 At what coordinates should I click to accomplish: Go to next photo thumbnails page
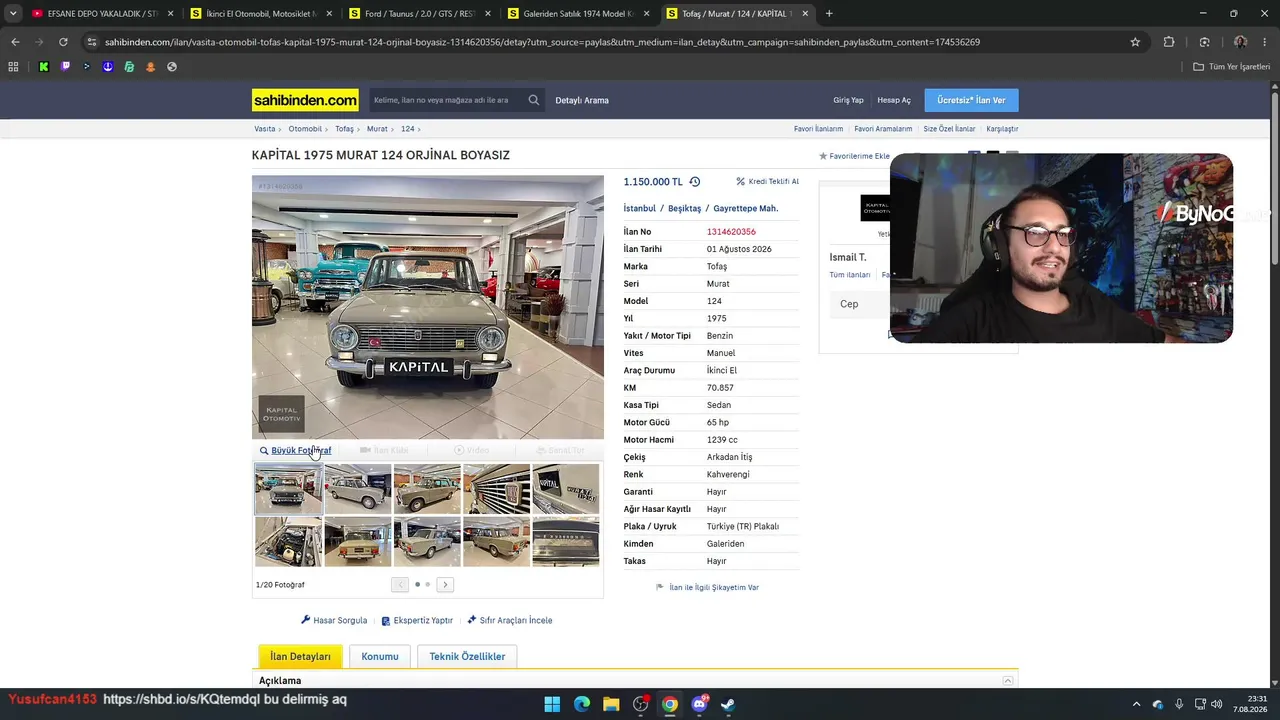click(445, 585)
